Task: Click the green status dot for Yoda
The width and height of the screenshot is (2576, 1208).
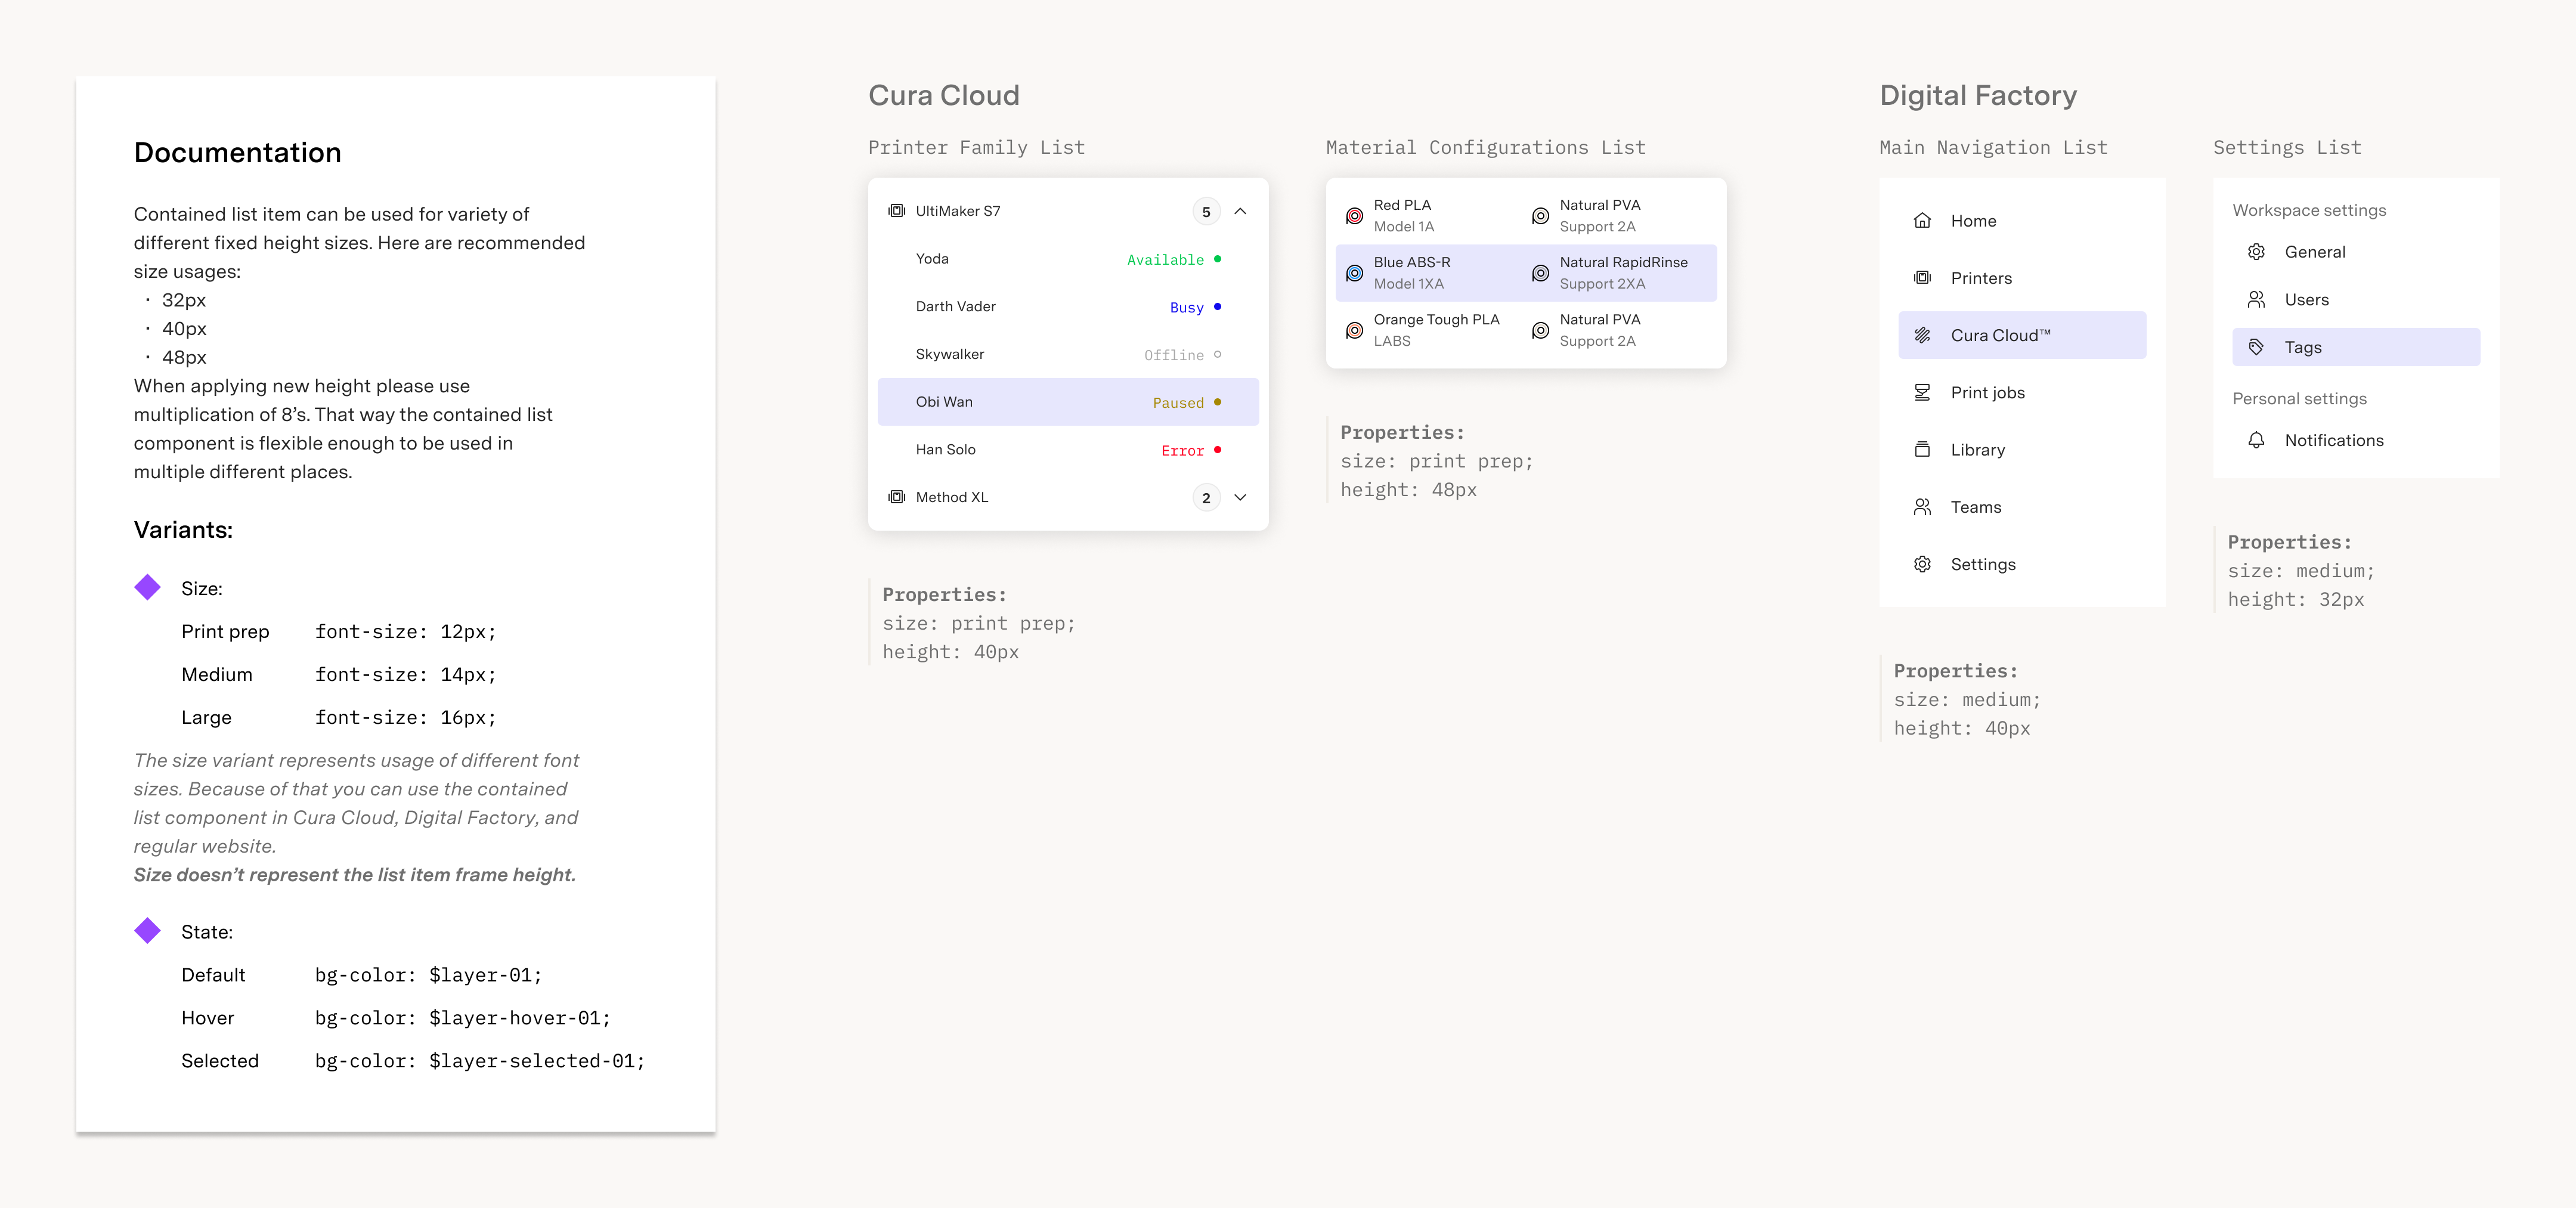Action: click(x=1217, y=259)
